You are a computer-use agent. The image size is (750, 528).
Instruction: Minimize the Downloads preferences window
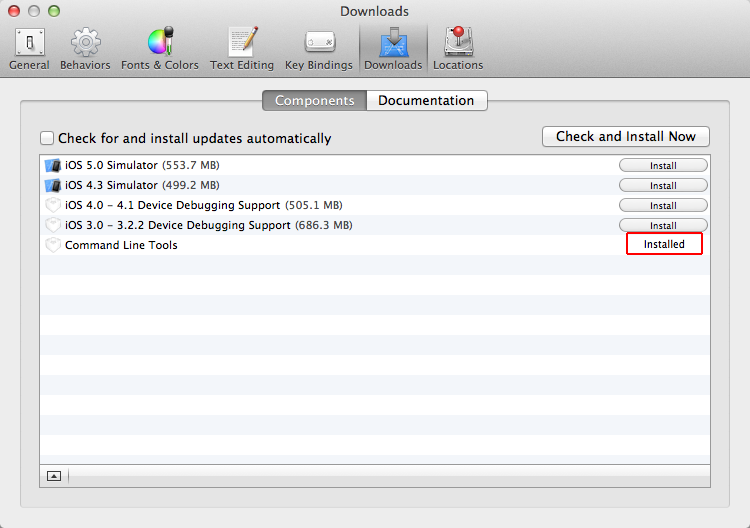click(x=34, y=11)
